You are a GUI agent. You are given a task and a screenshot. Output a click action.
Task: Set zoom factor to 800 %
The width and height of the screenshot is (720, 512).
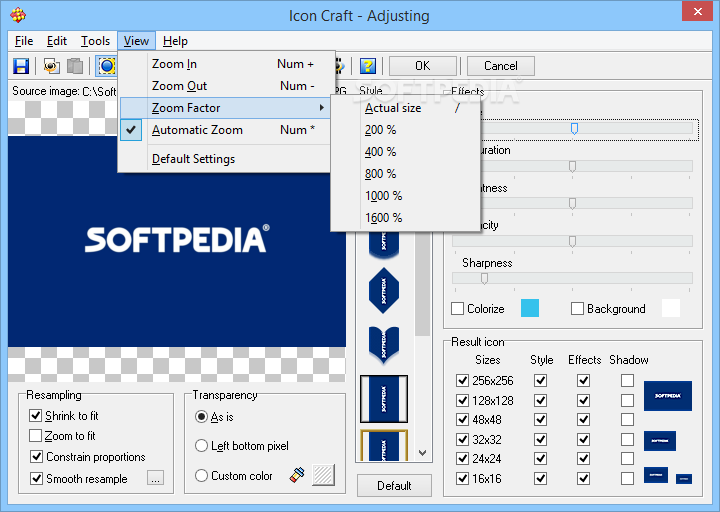click(405, 174)
